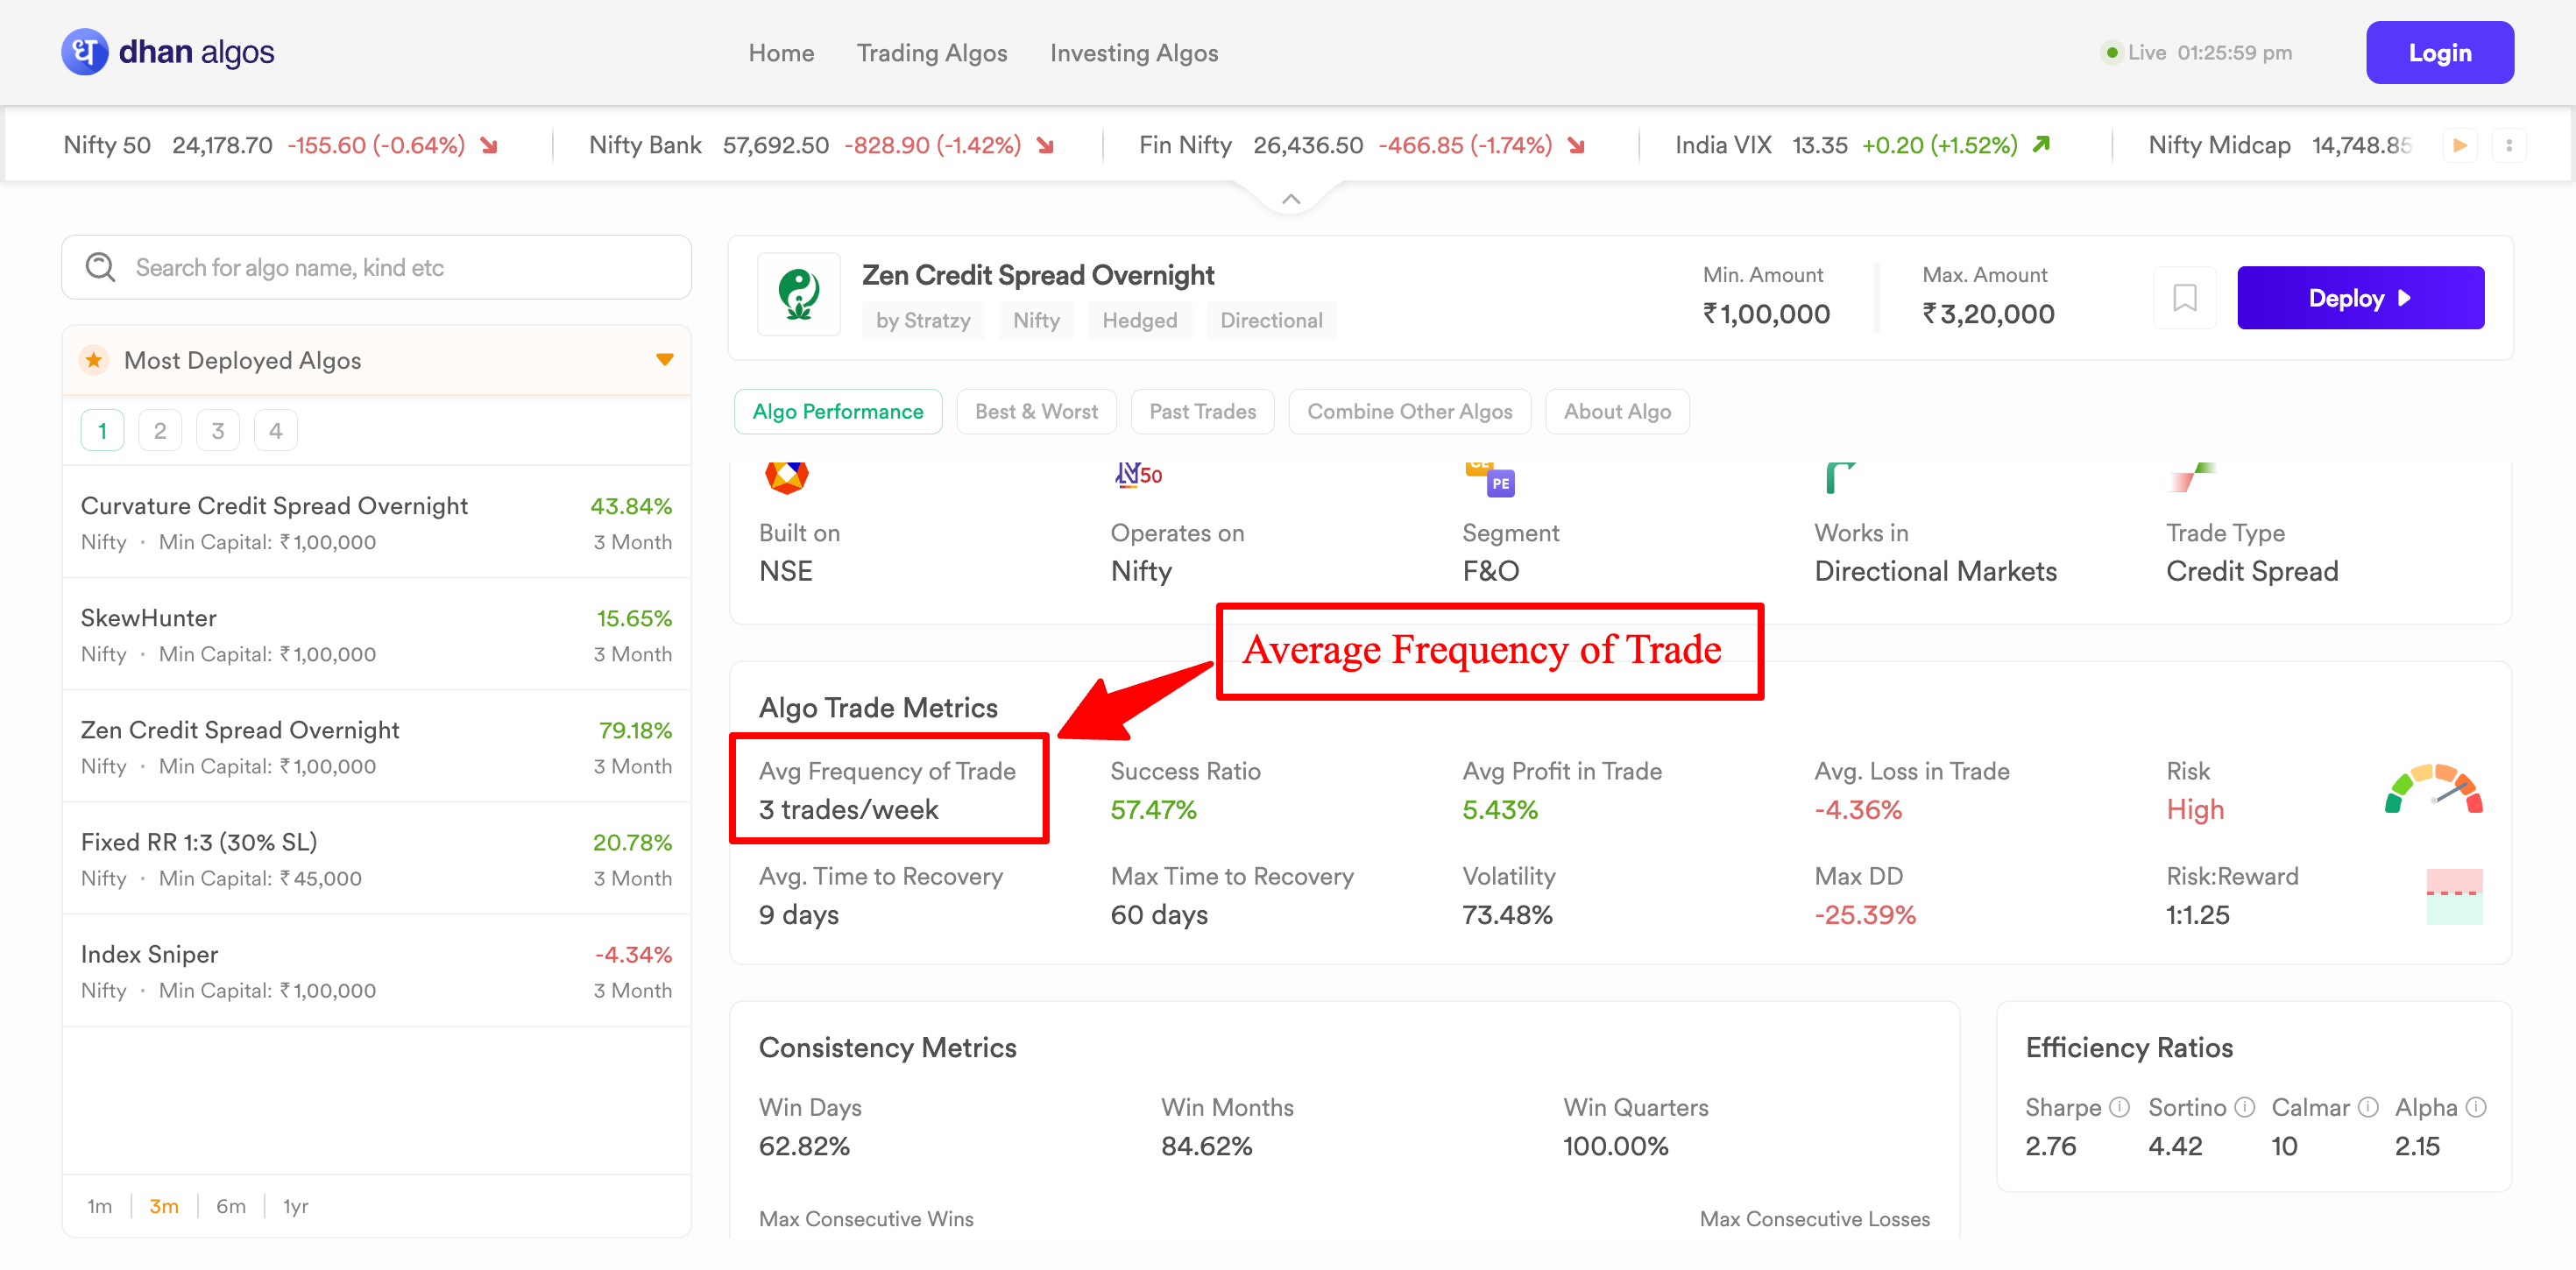Collapse the market ticker with the chevron
Image resolution: width=2576 pixels, height=1270 pixels.
[1291, 199]
